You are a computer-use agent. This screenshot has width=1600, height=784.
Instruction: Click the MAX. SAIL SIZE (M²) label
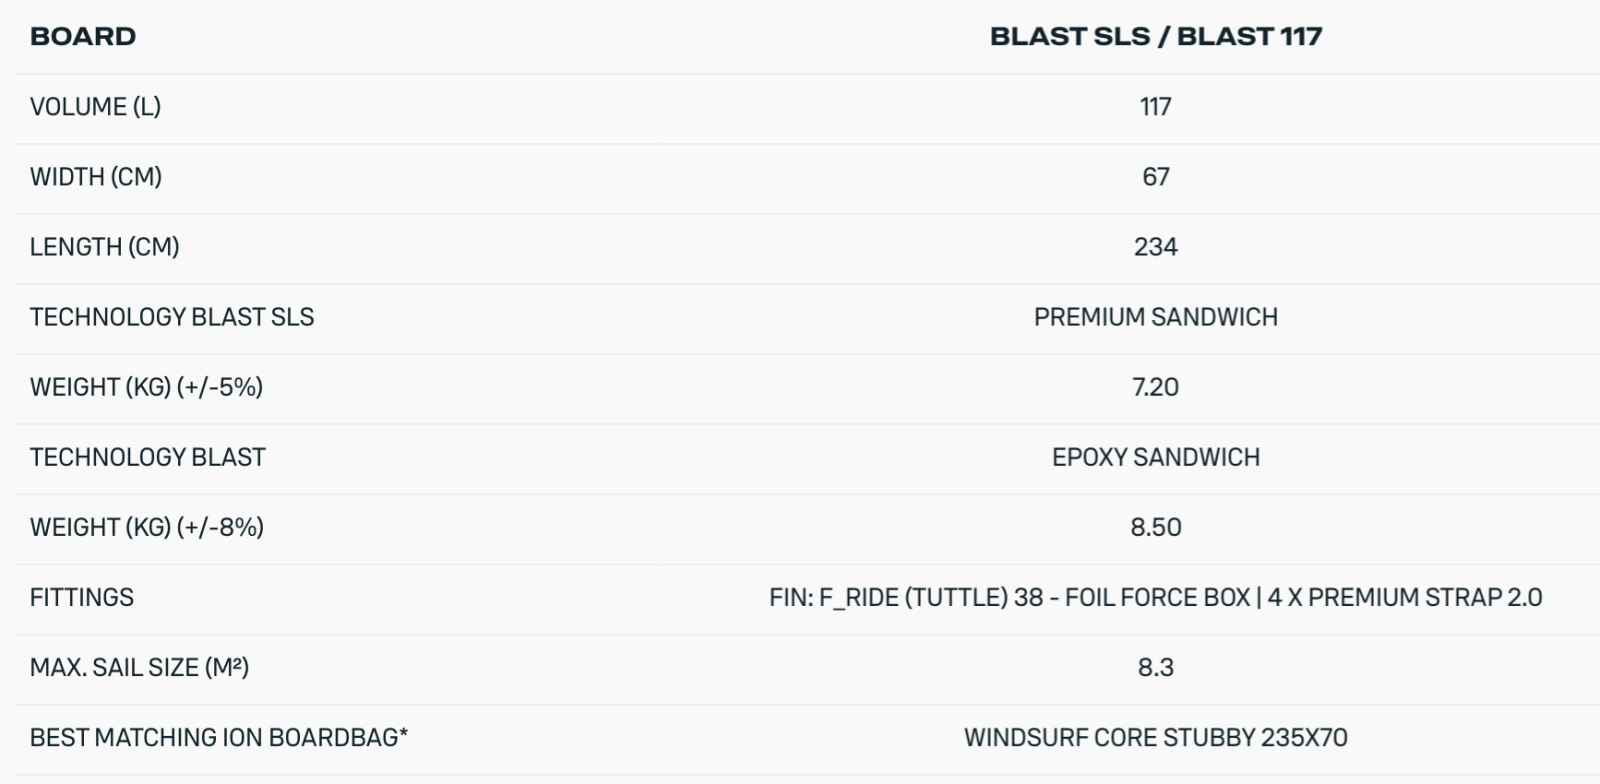point(139,667)
